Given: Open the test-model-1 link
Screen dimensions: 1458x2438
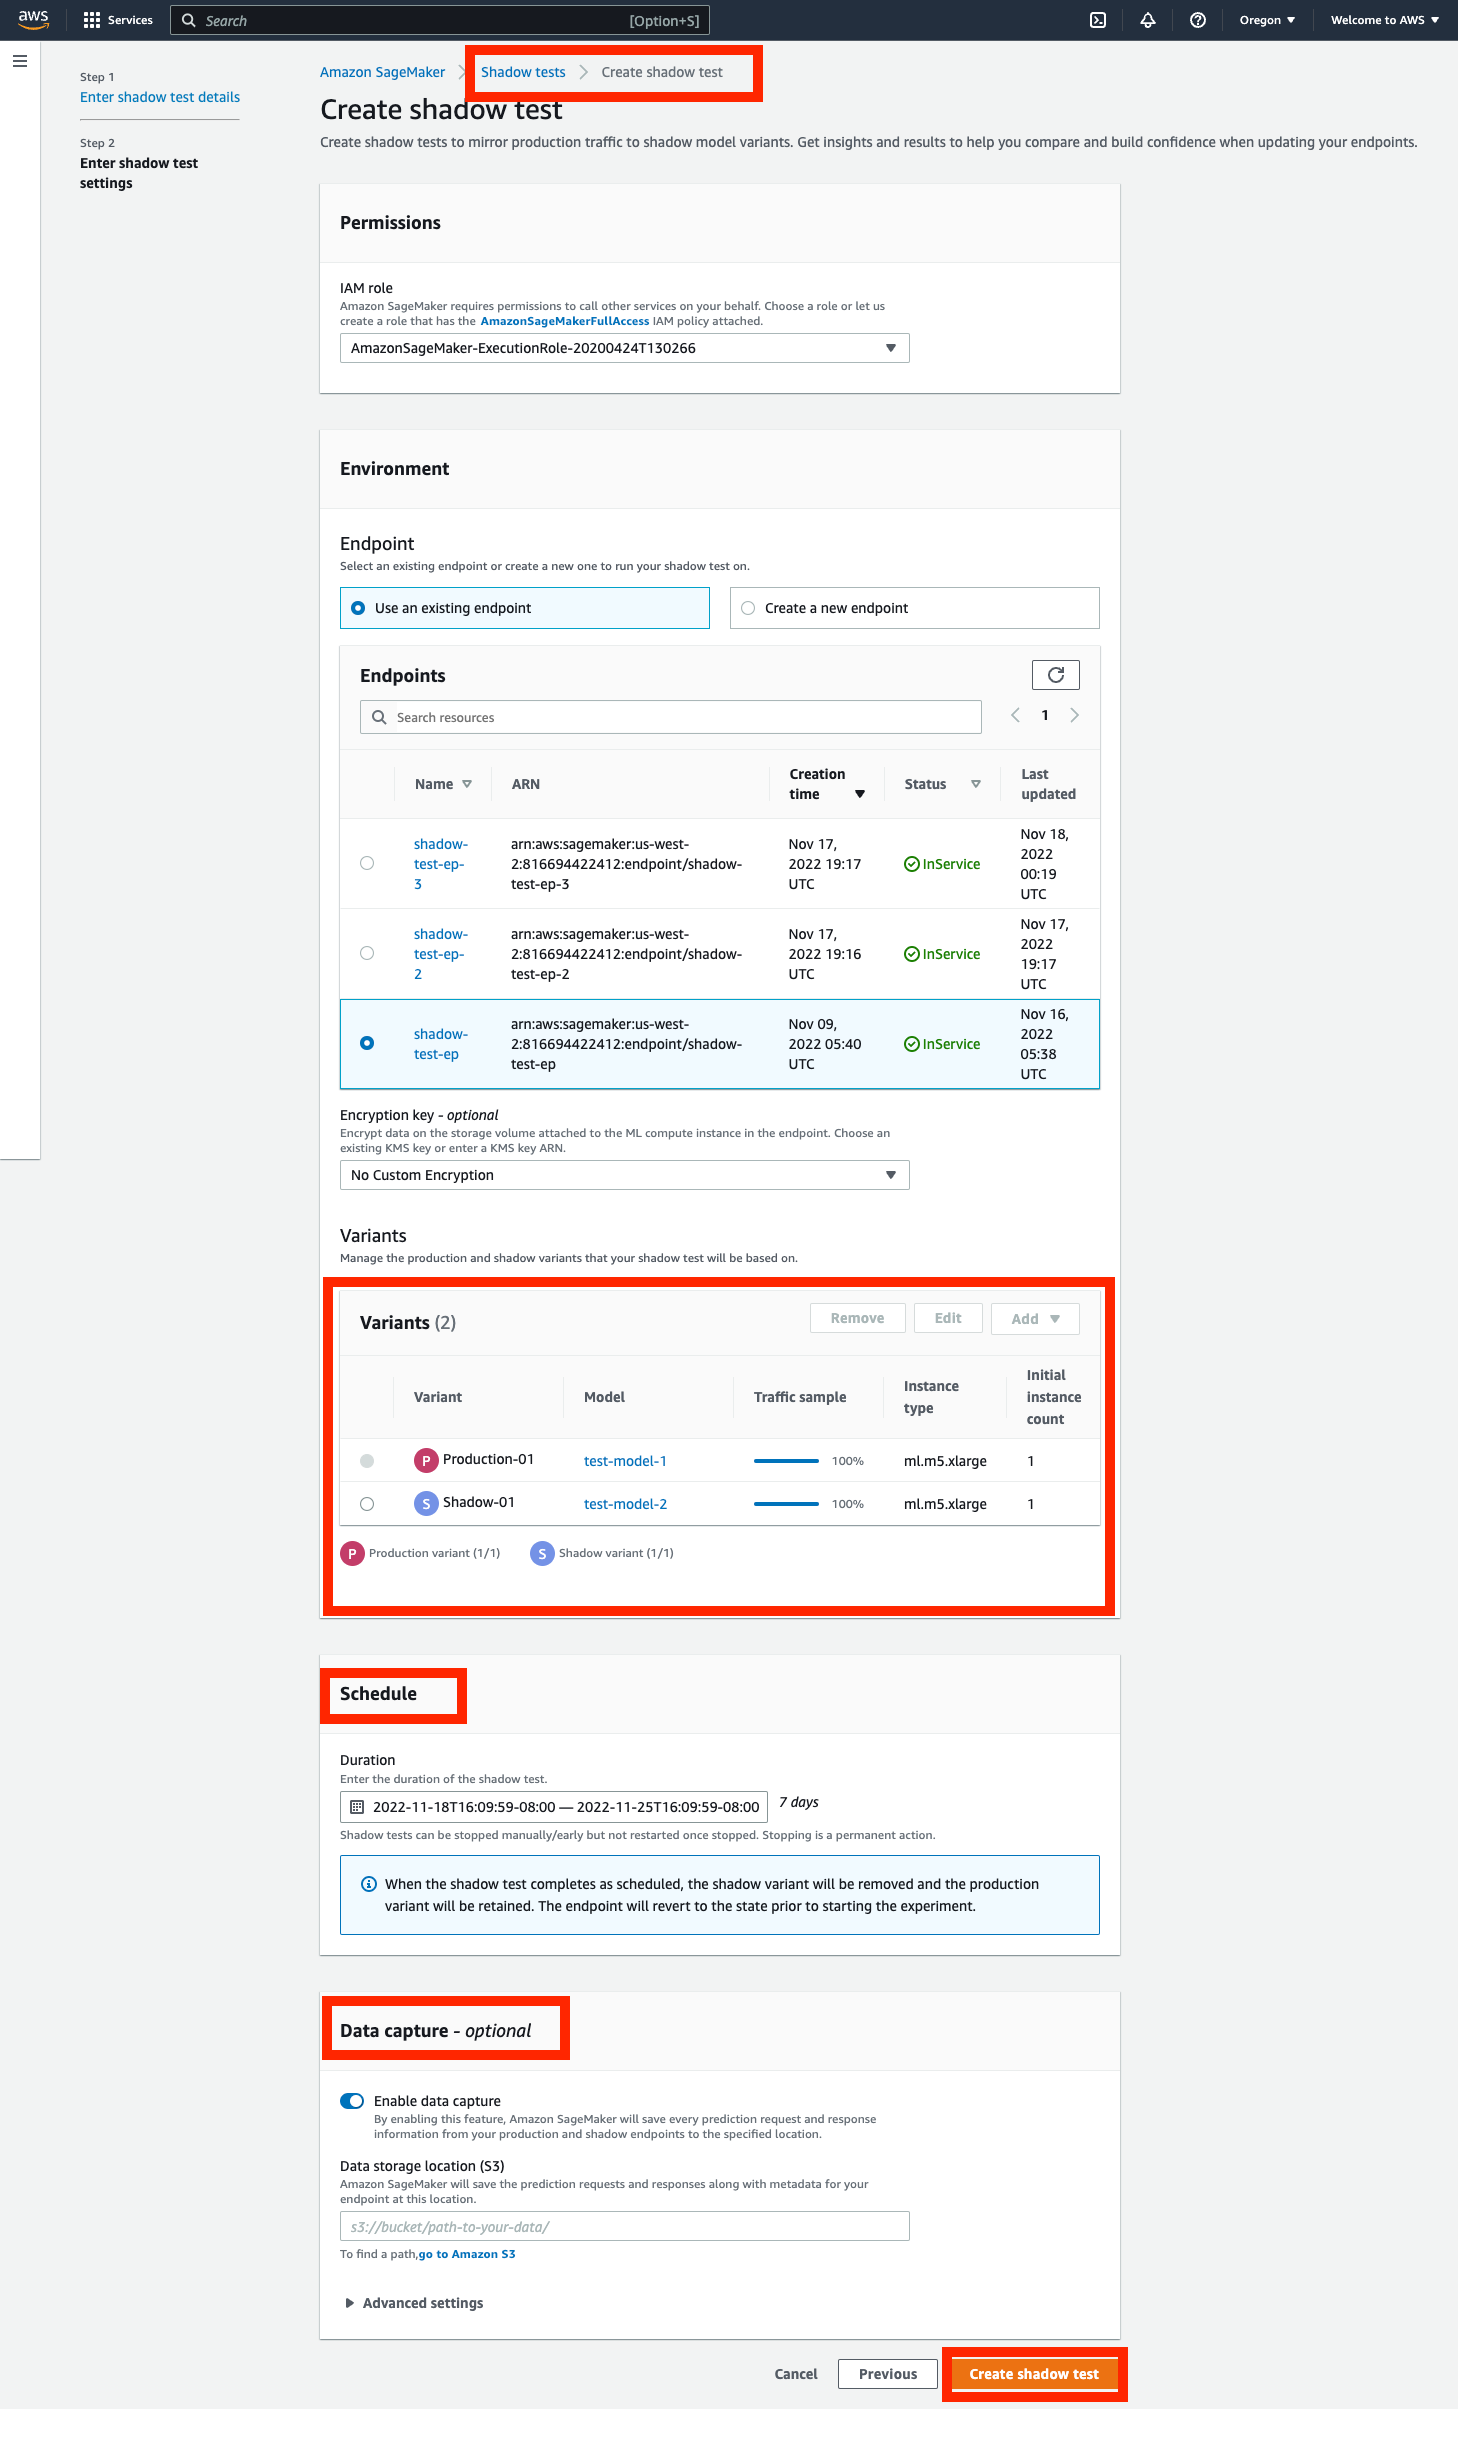Looking at the screenshot, I should tap(625, 1461).
